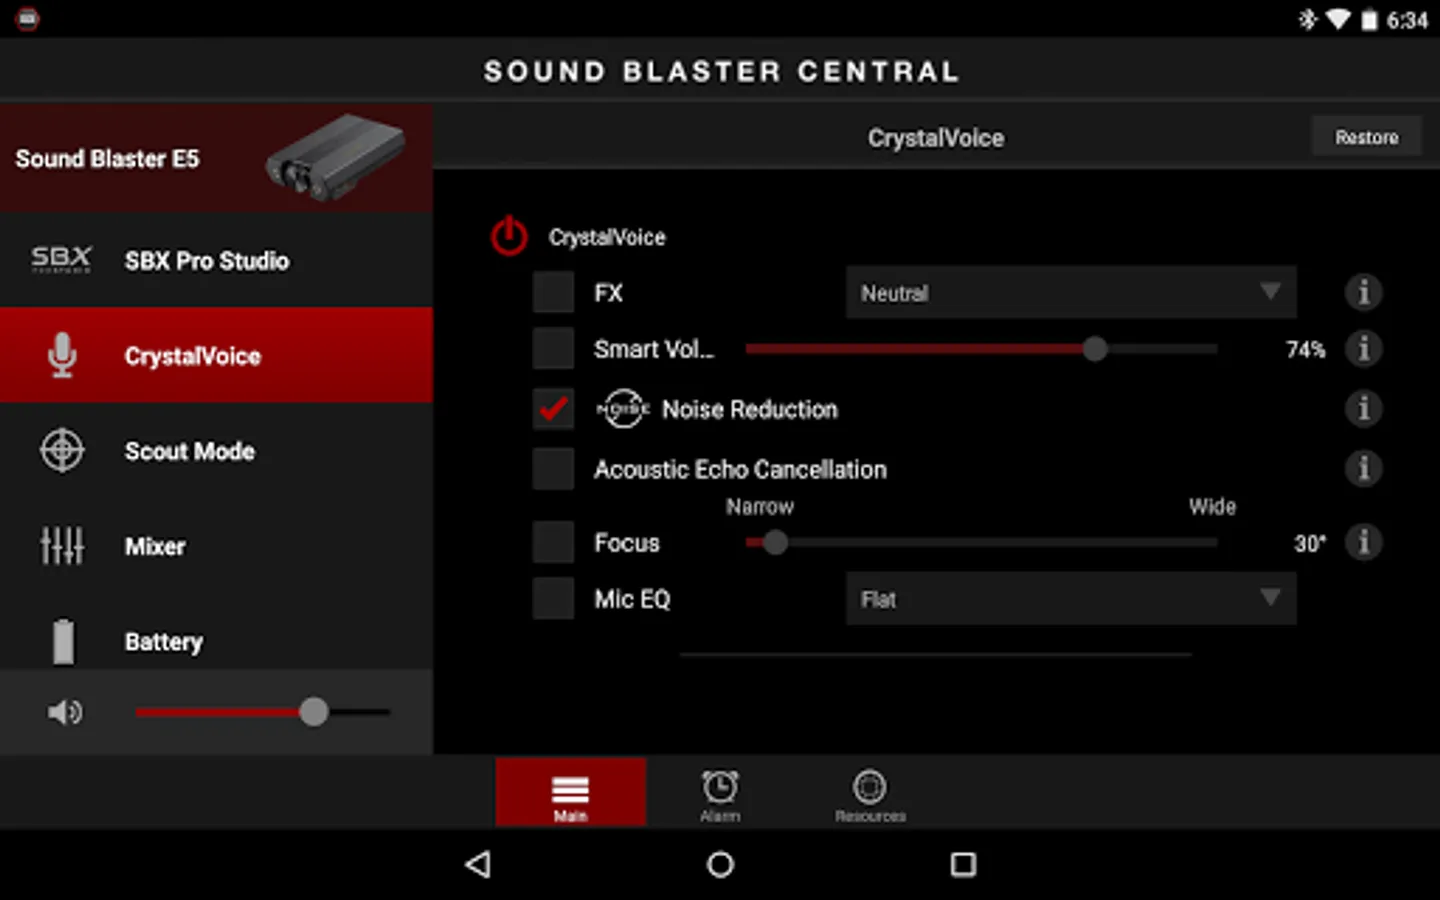Click the 30° Focus value

pos(1309,543)
